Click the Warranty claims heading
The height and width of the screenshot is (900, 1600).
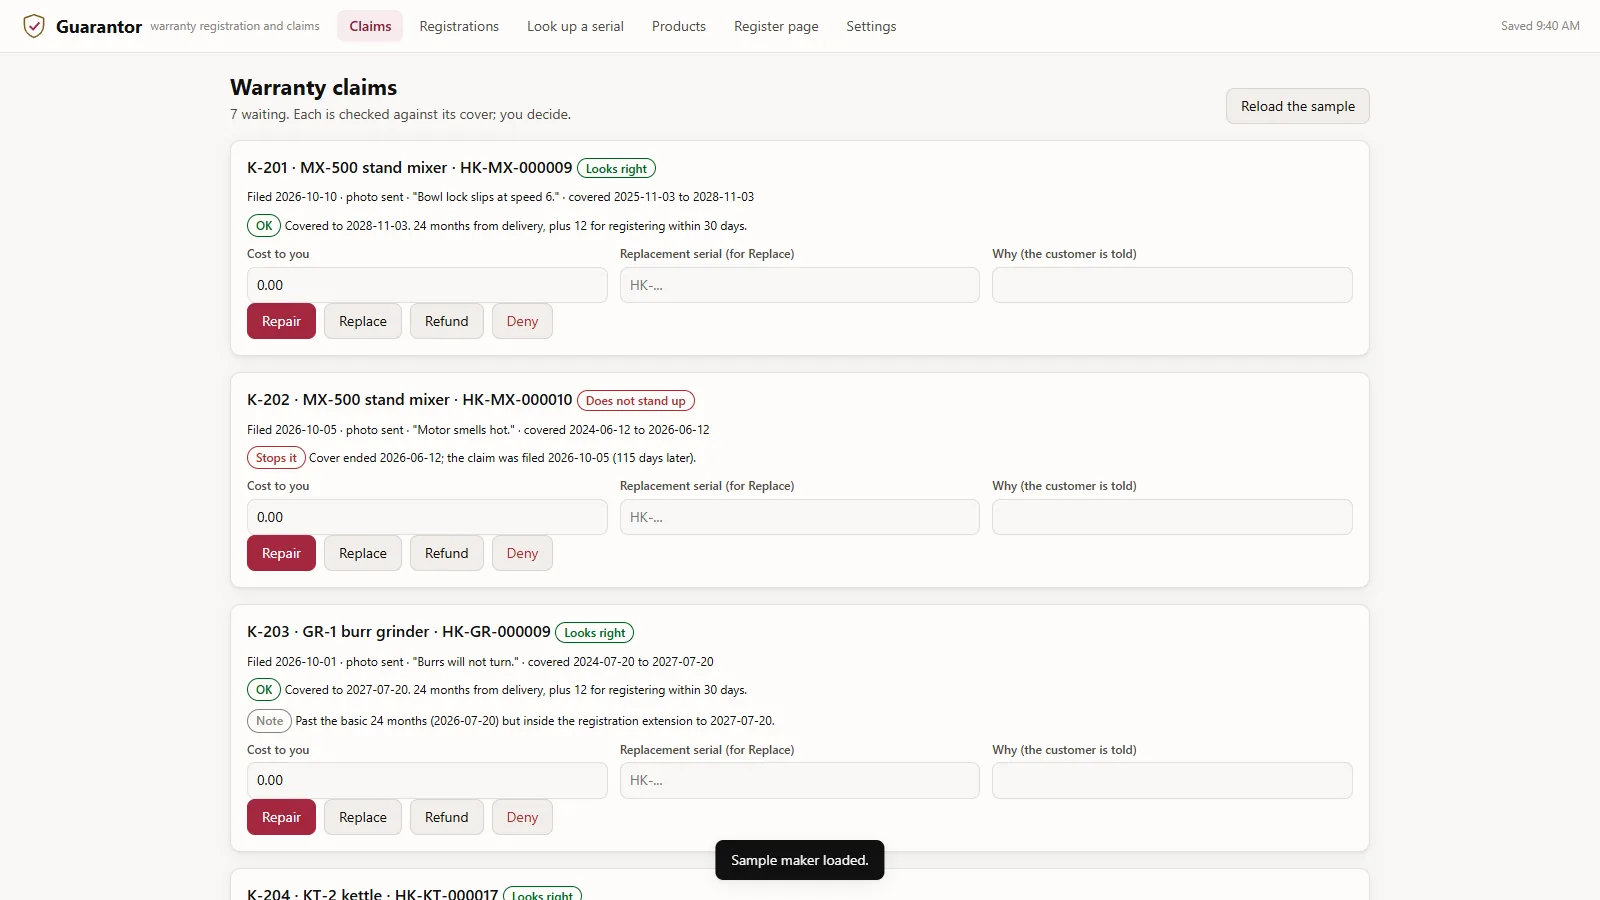(313, 88)
